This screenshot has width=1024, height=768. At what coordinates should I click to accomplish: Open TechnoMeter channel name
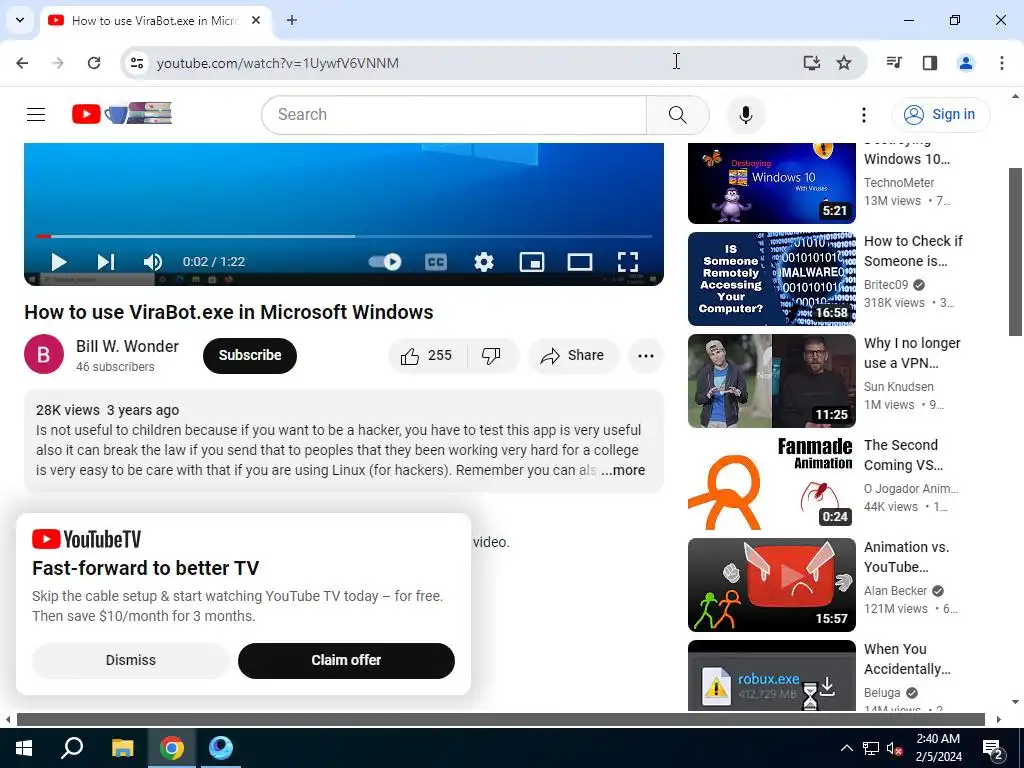click(x=899, y=183)
